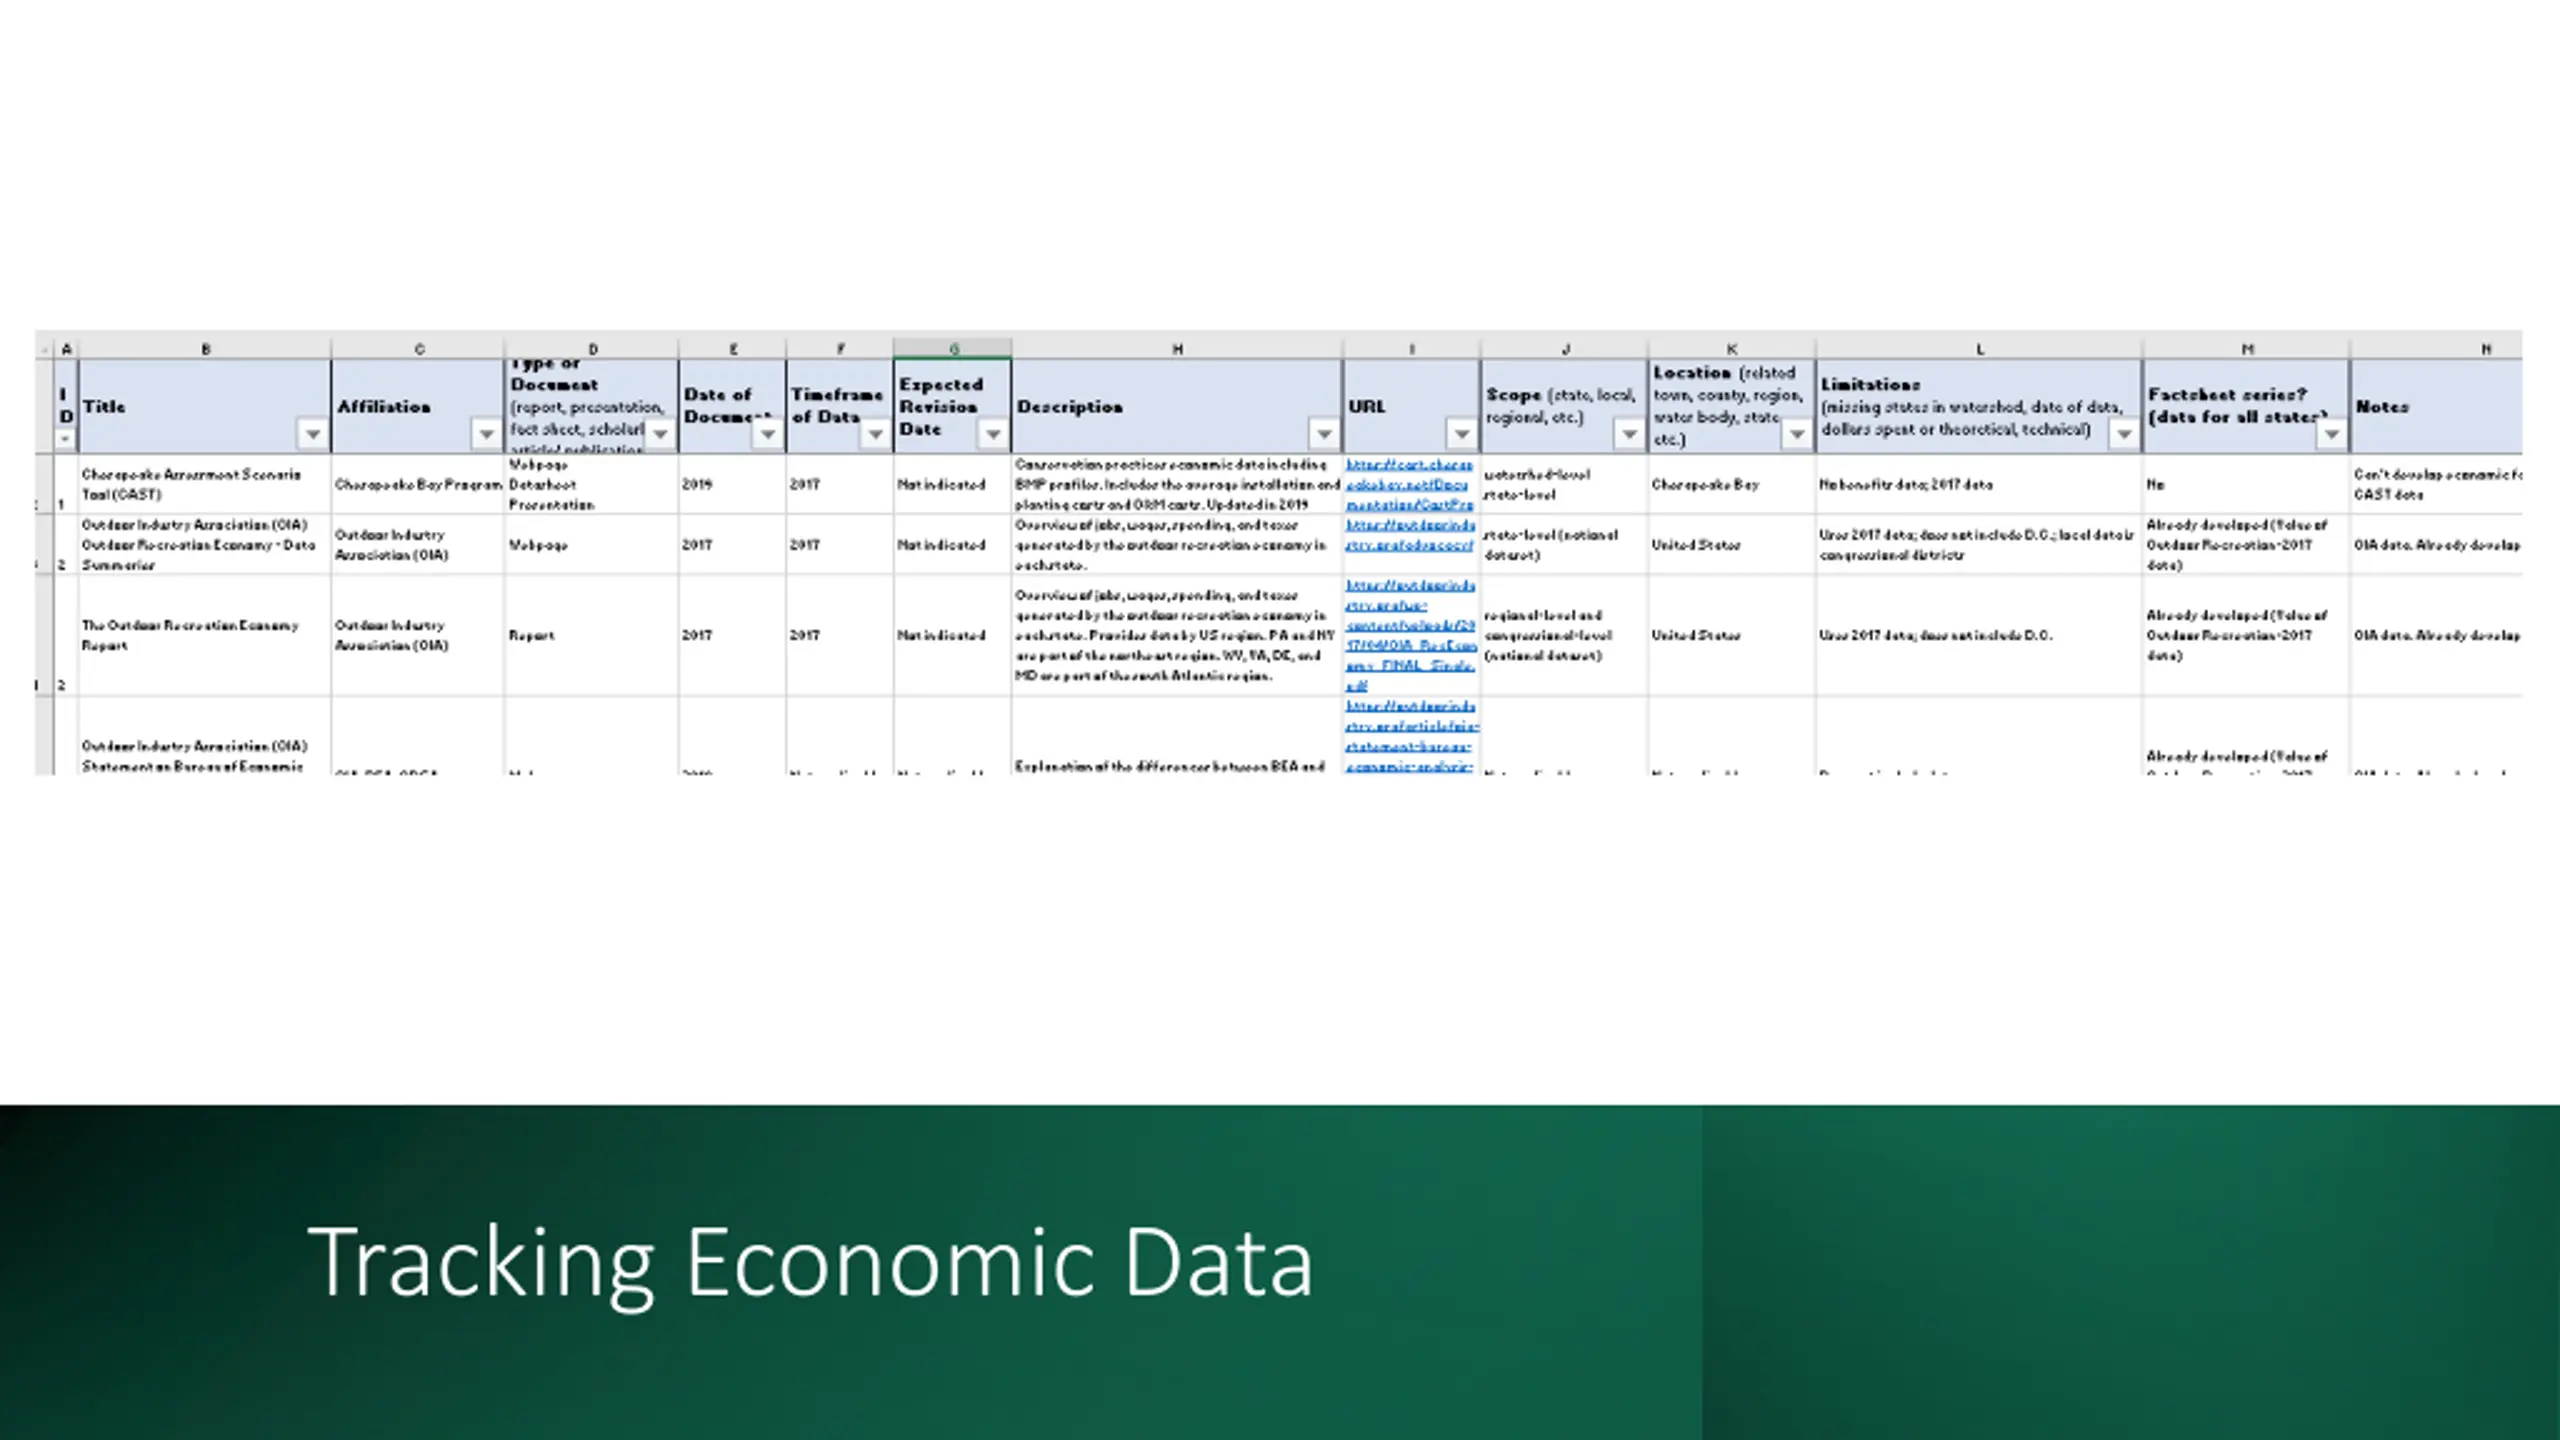Select the CAST row 'Not indicated' cell
2560x1440 pixels.
pyautogui.click(x=953, y=484)
